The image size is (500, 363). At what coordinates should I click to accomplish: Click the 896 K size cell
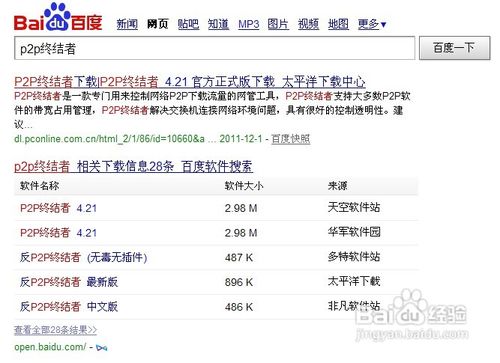(239, 282)
